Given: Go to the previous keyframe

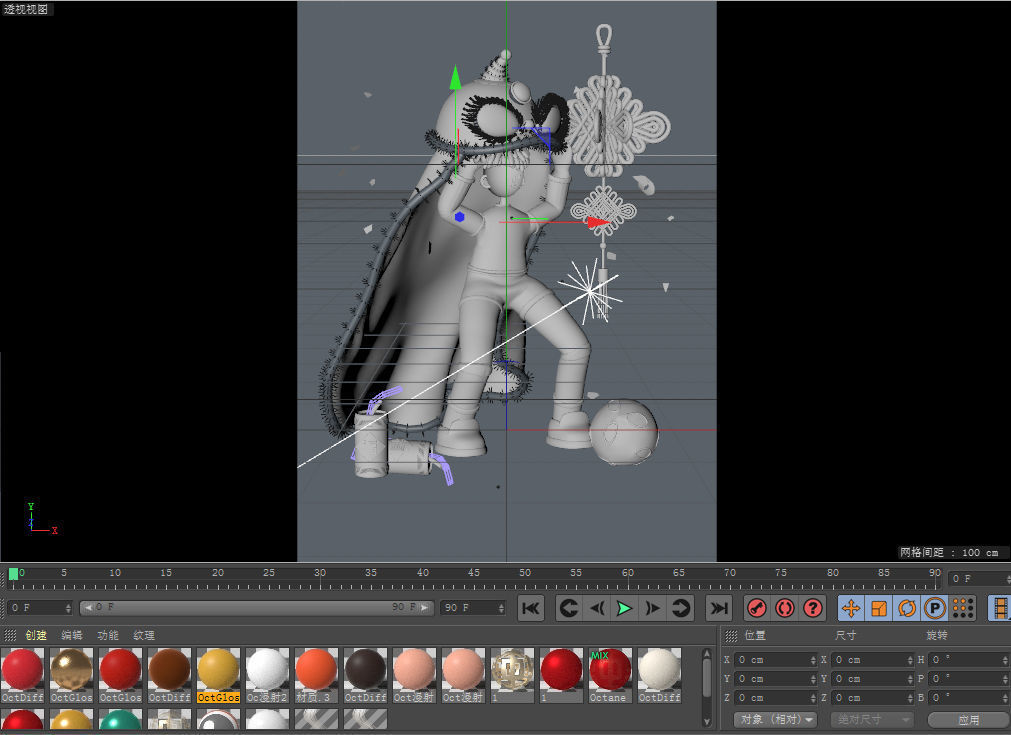Looking at the screenshot, I should pos(569,608).
